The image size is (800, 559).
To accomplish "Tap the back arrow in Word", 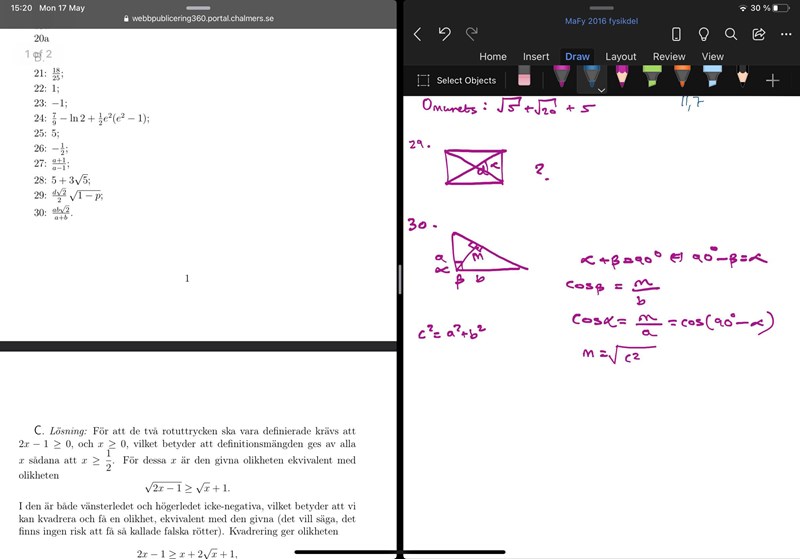I will click(417, 34).
